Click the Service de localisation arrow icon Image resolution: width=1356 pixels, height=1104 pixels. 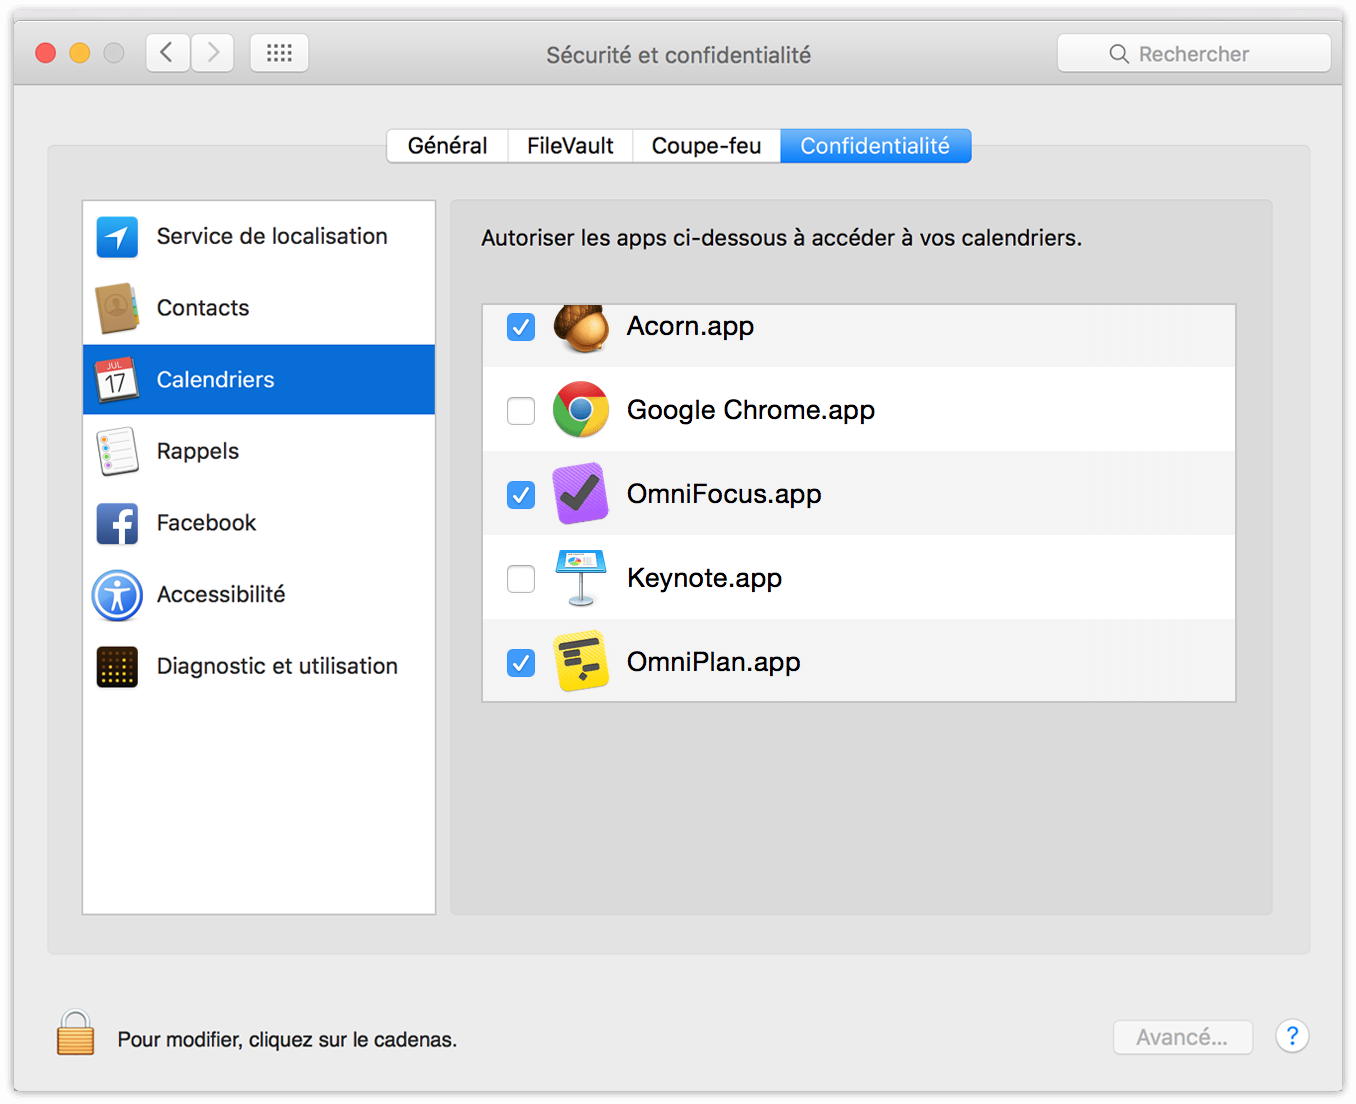click(x=117, y=237)
